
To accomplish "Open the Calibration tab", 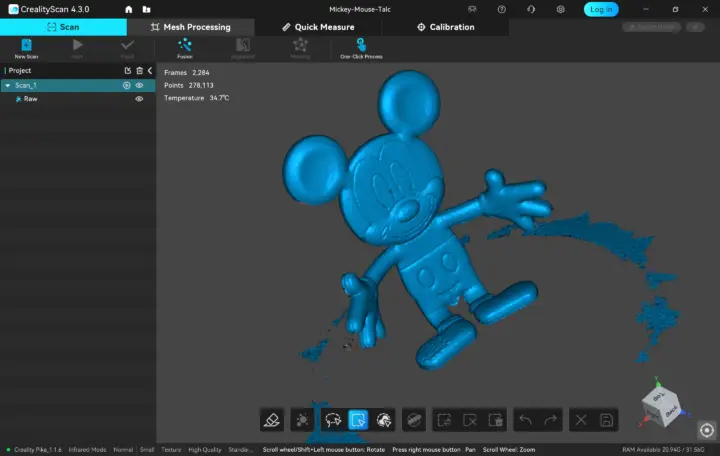I will pyautogui.click(x=445, y=27).
